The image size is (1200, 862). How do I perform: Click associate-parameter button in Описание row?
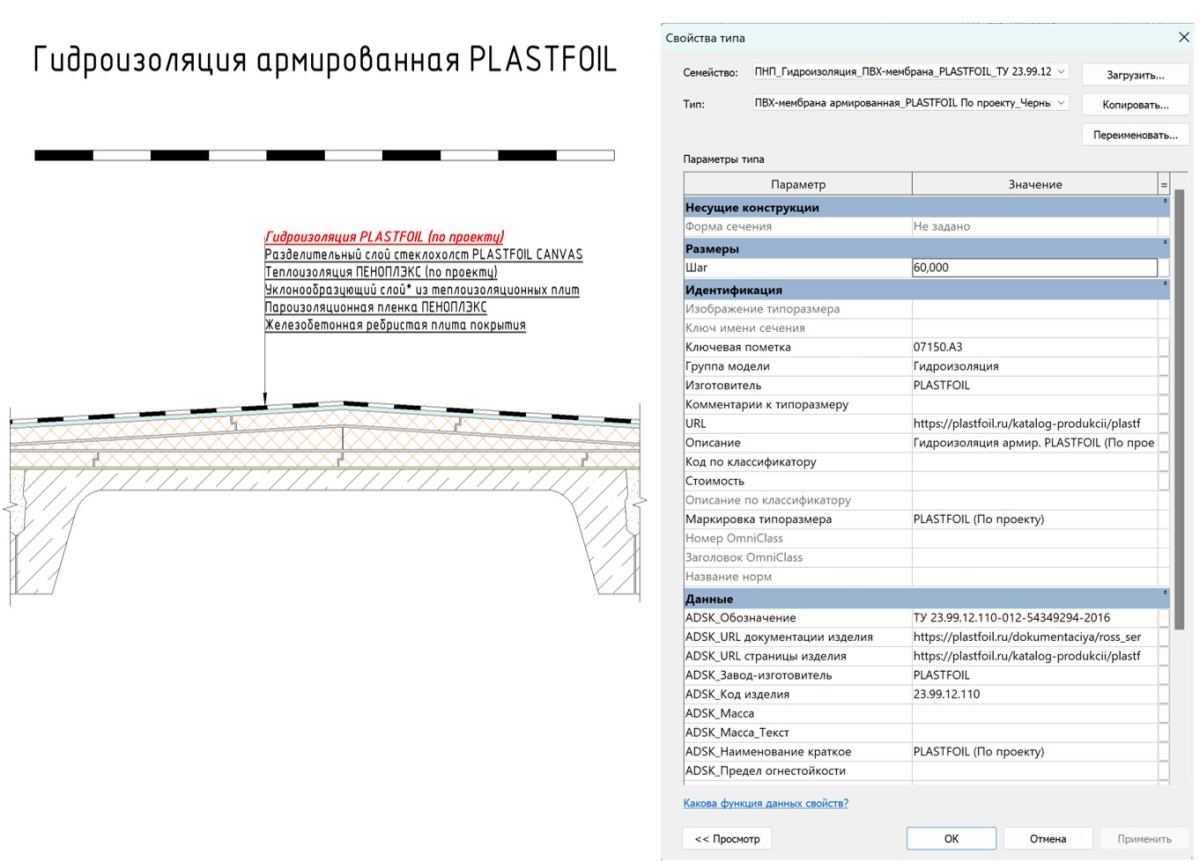pos(1164,443)
